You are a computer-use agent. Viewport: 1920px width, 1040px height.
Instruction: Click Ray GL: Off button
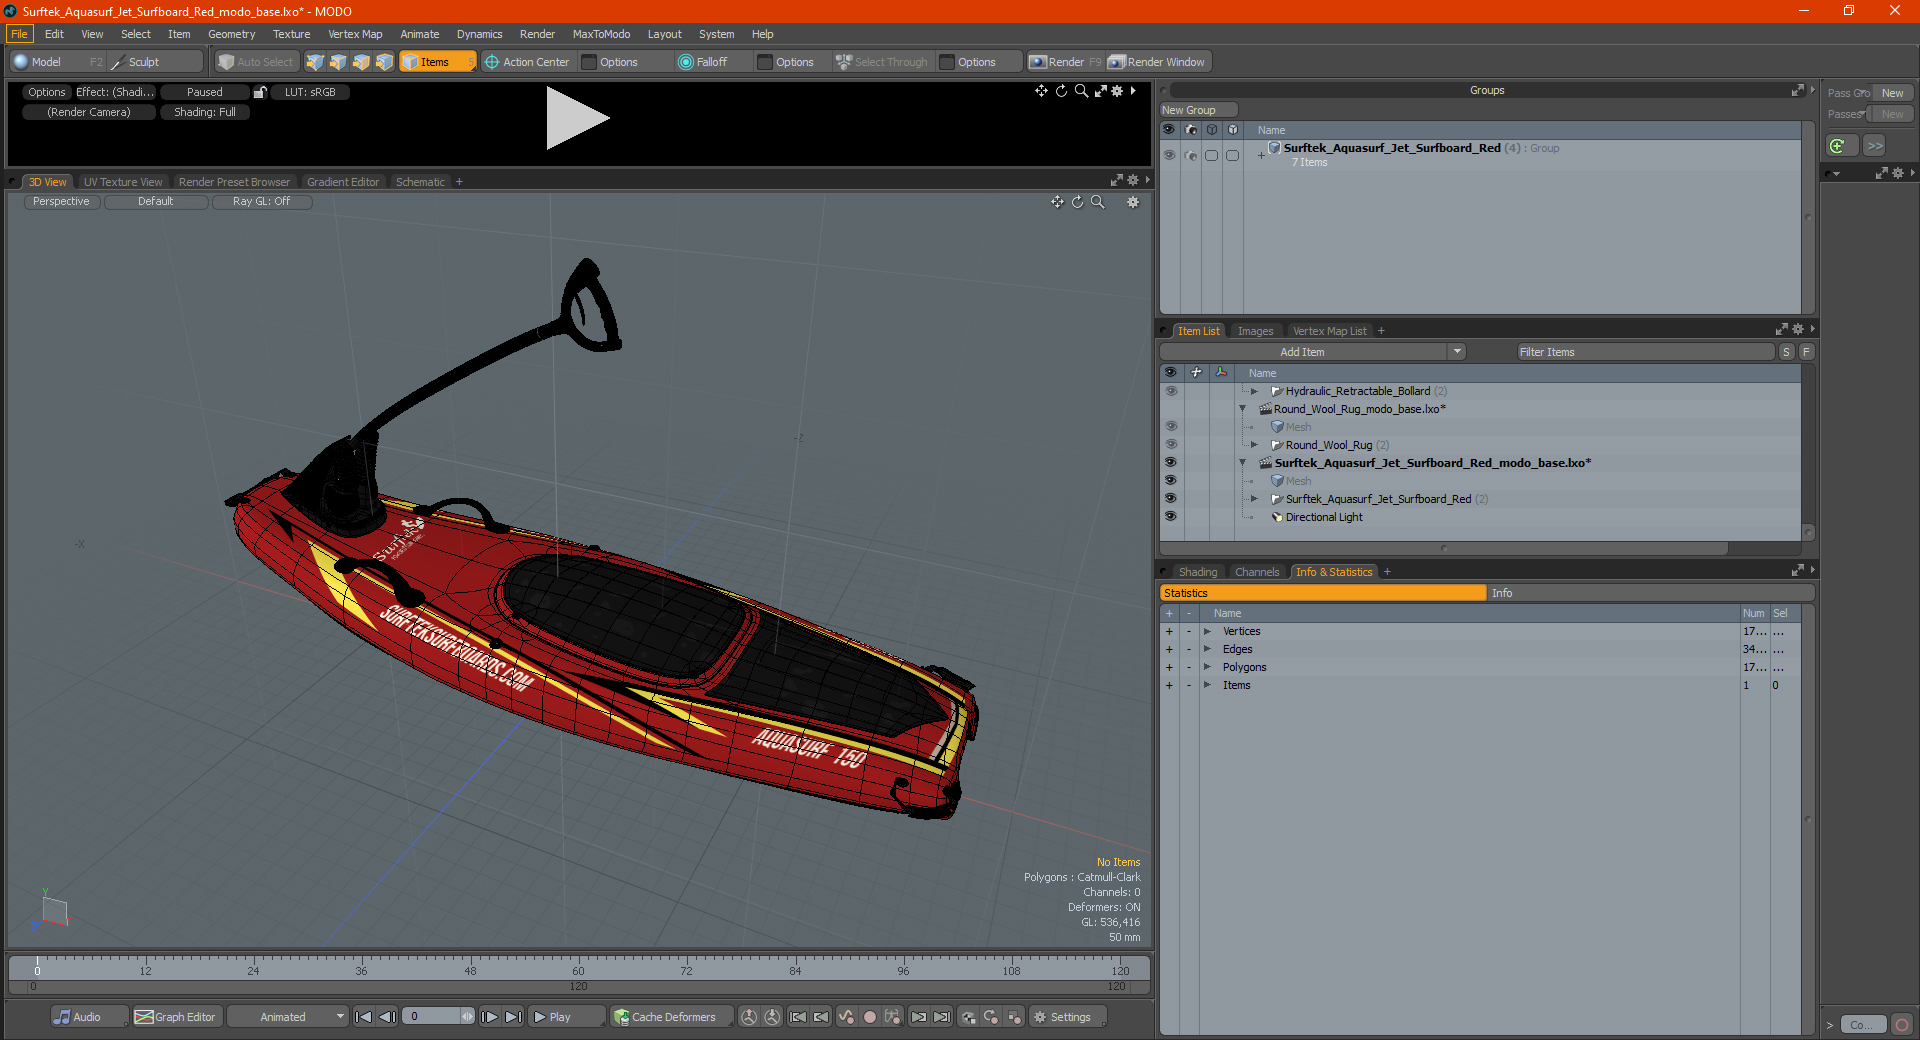click(261, 202)
